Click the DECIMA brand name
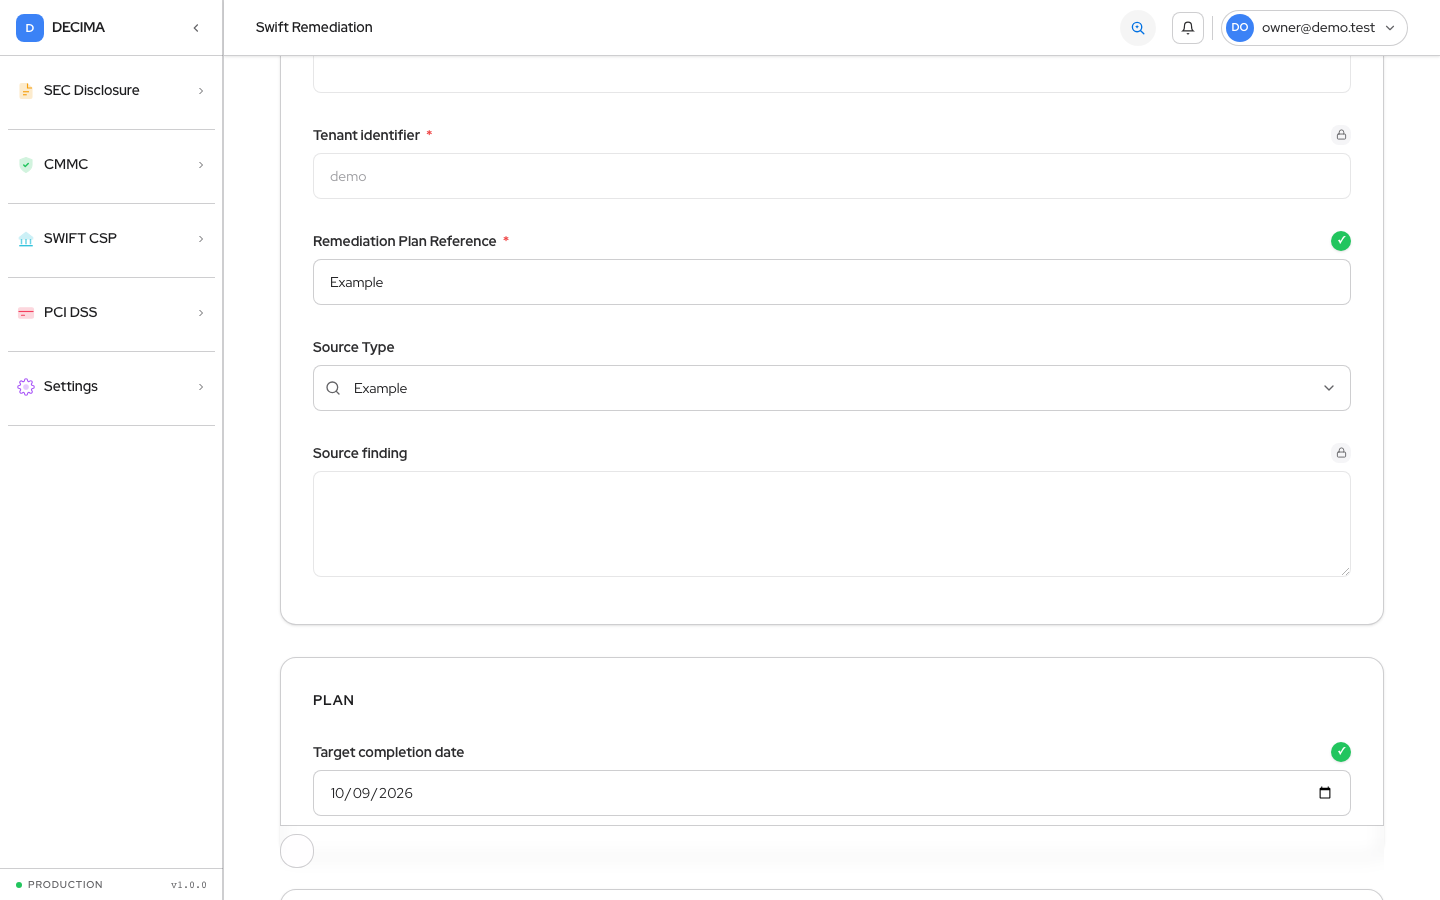 pyautogui.click(x=78, y=28)
